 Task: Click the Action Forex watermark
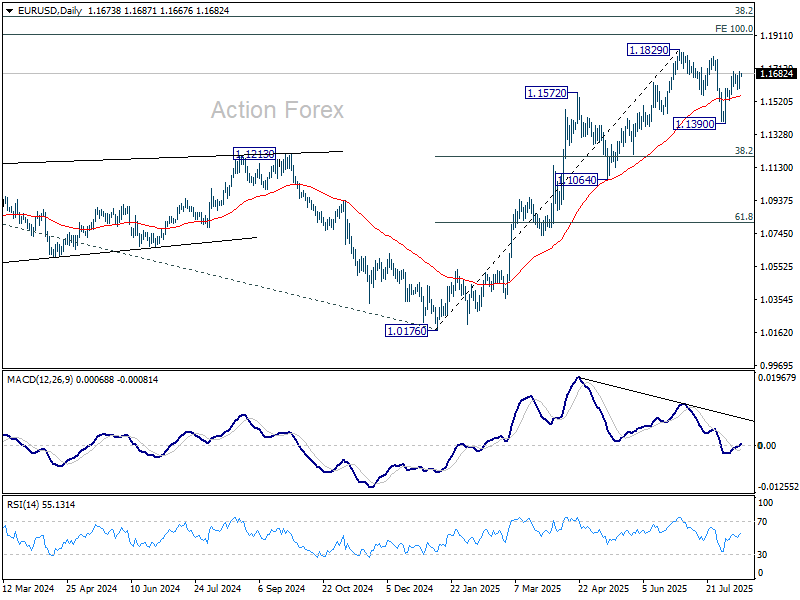278,110
